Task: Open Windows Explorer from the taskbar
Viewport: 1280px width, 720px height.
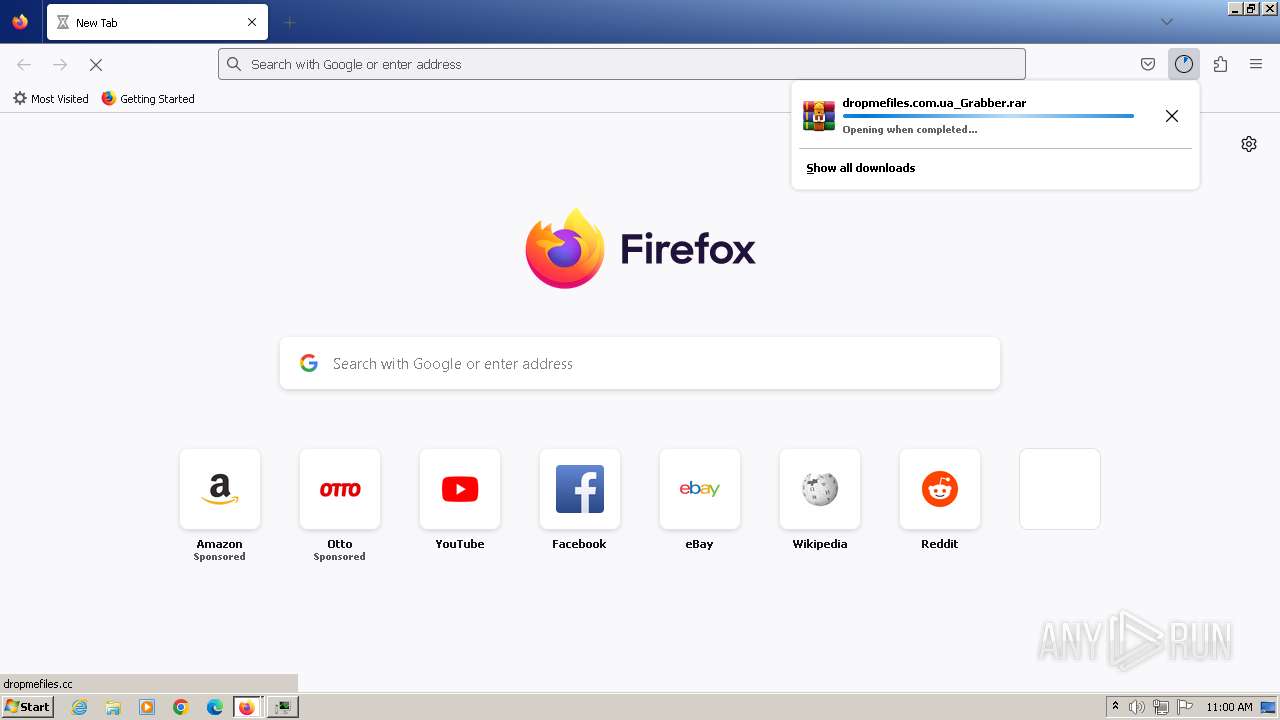Action: point(113,707)
